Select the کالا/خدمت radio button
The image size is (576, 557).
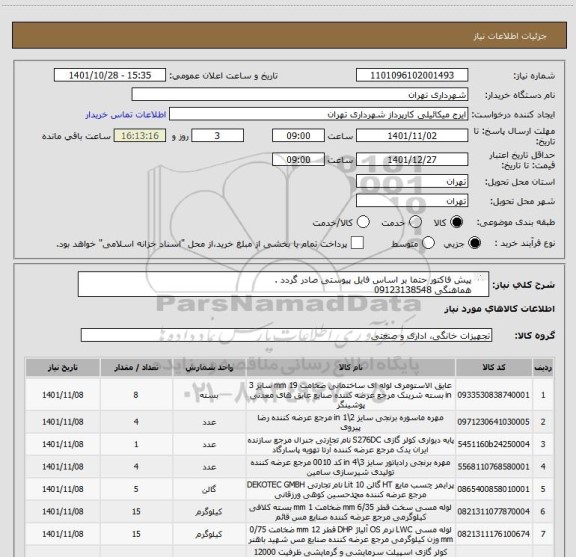[x=363, y=222]
